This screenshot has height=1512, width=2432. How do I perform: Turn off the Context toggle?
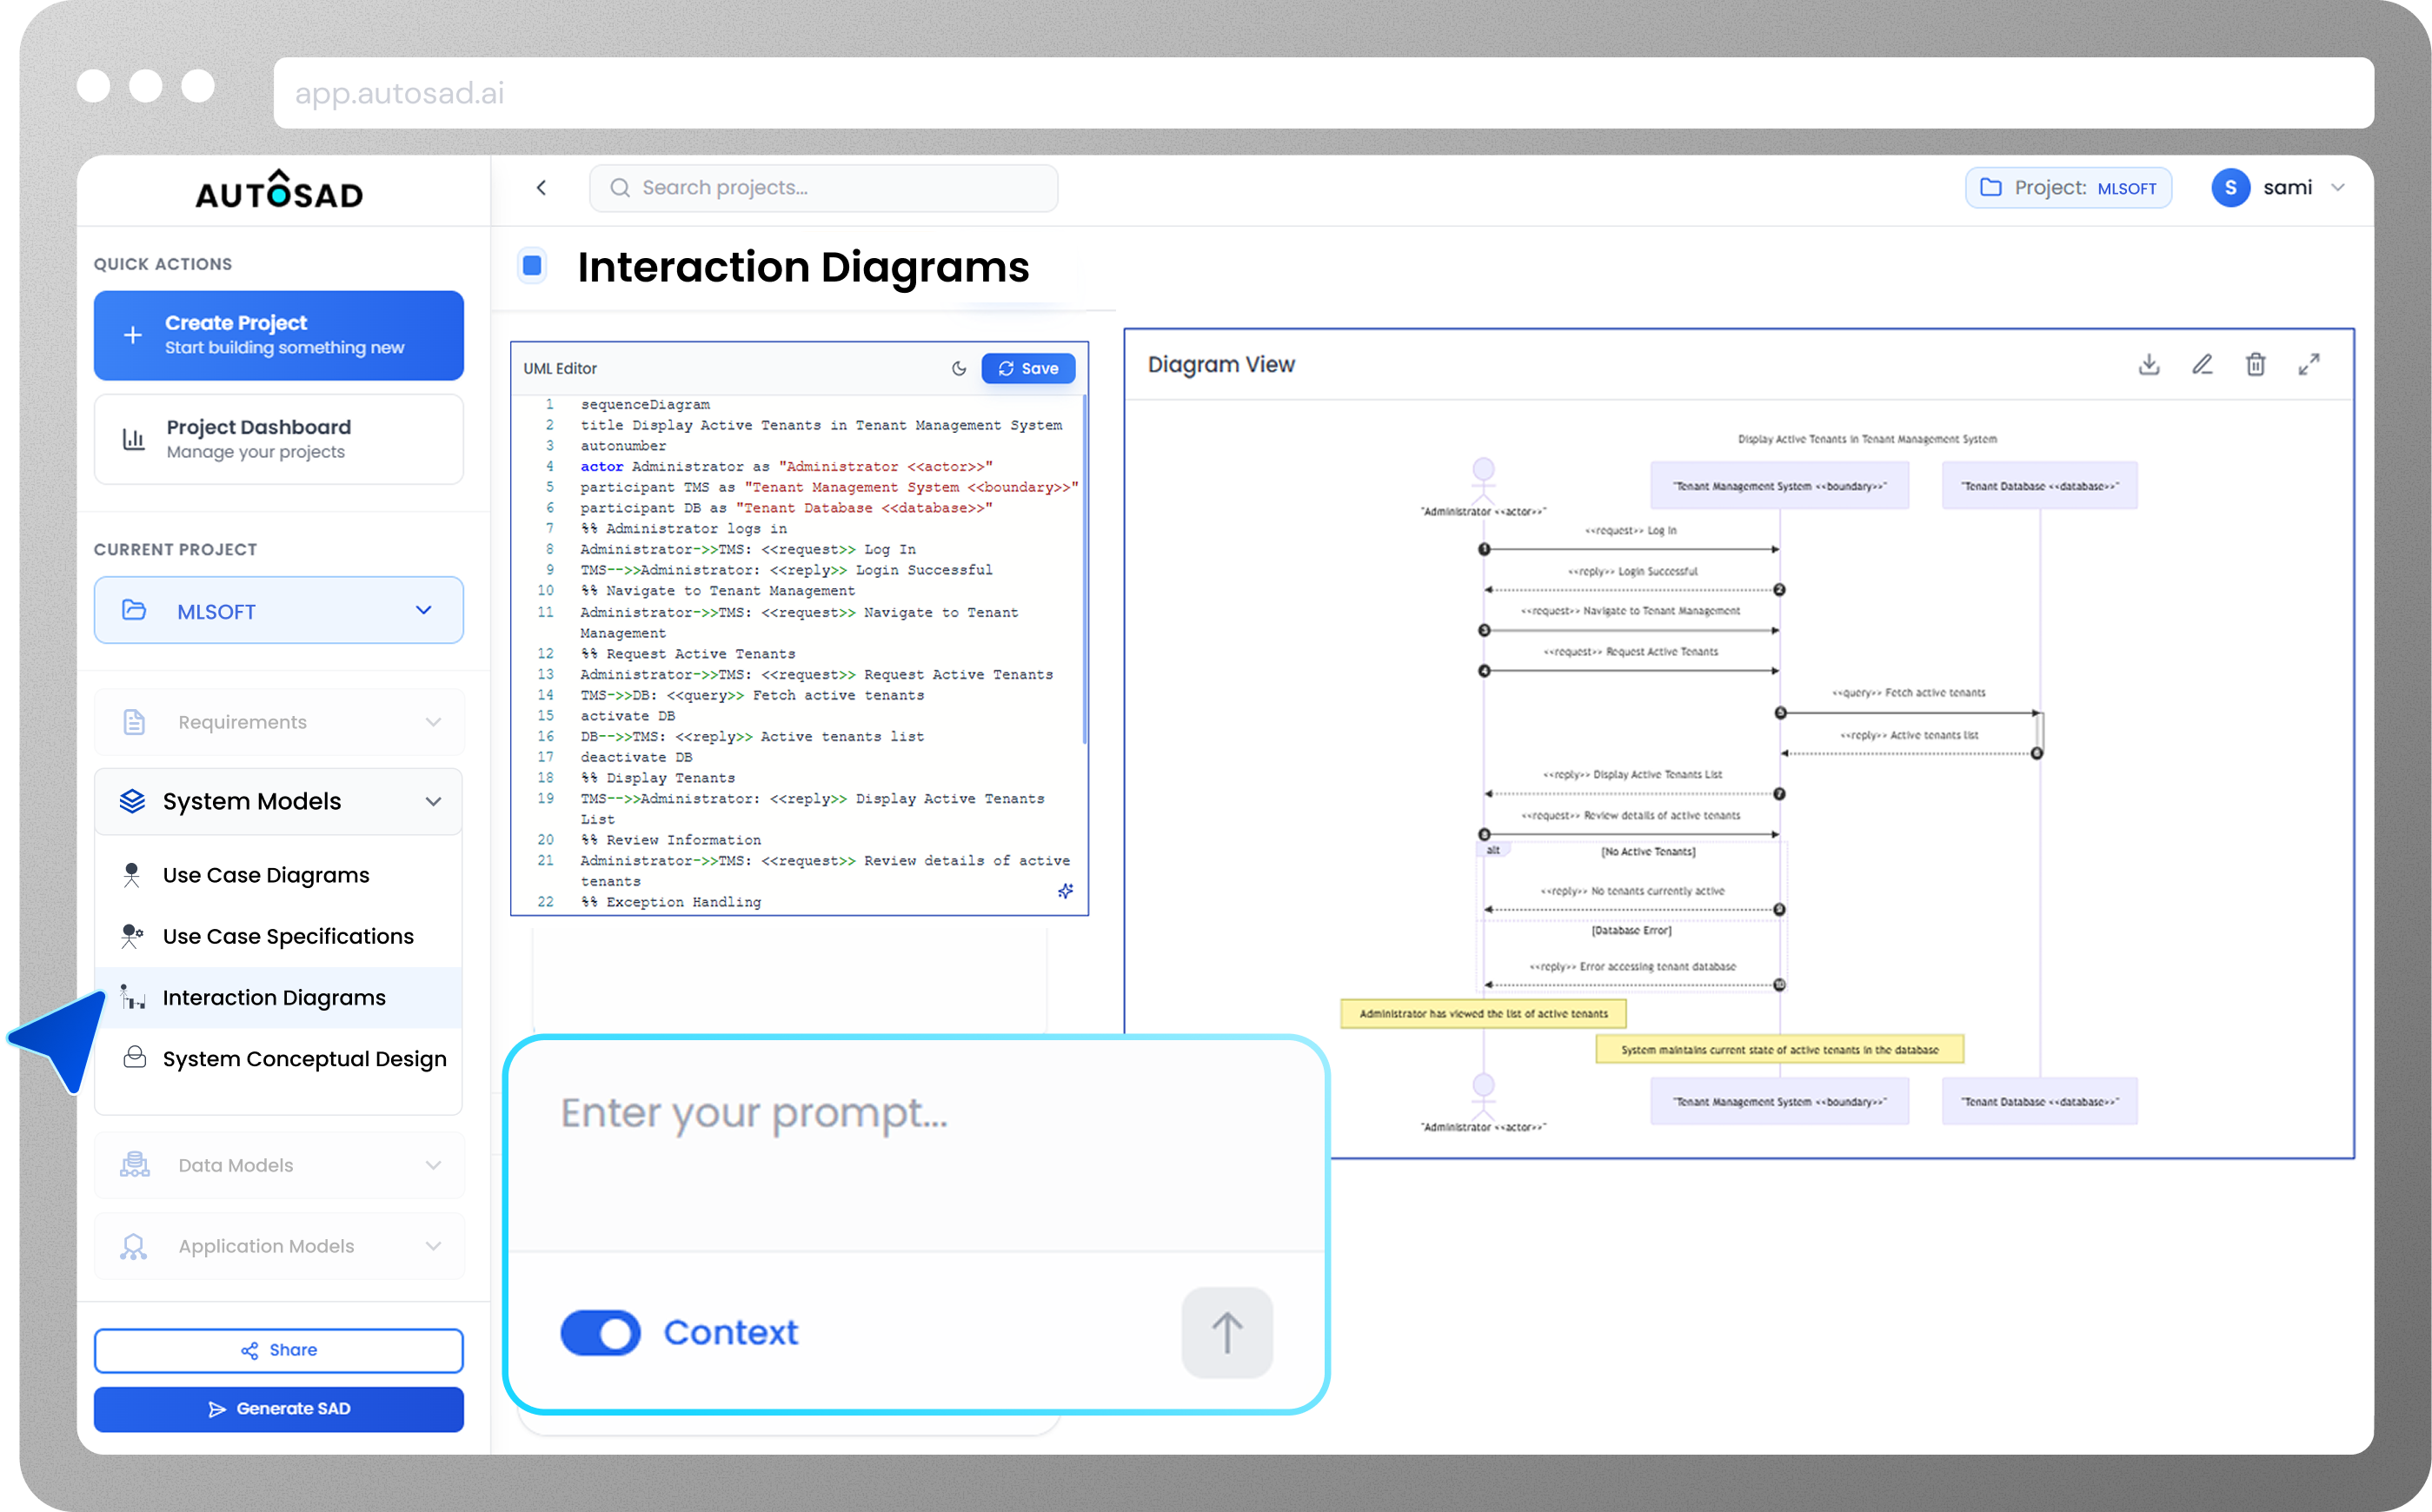pyautogui.click(x=601, y=1332)
